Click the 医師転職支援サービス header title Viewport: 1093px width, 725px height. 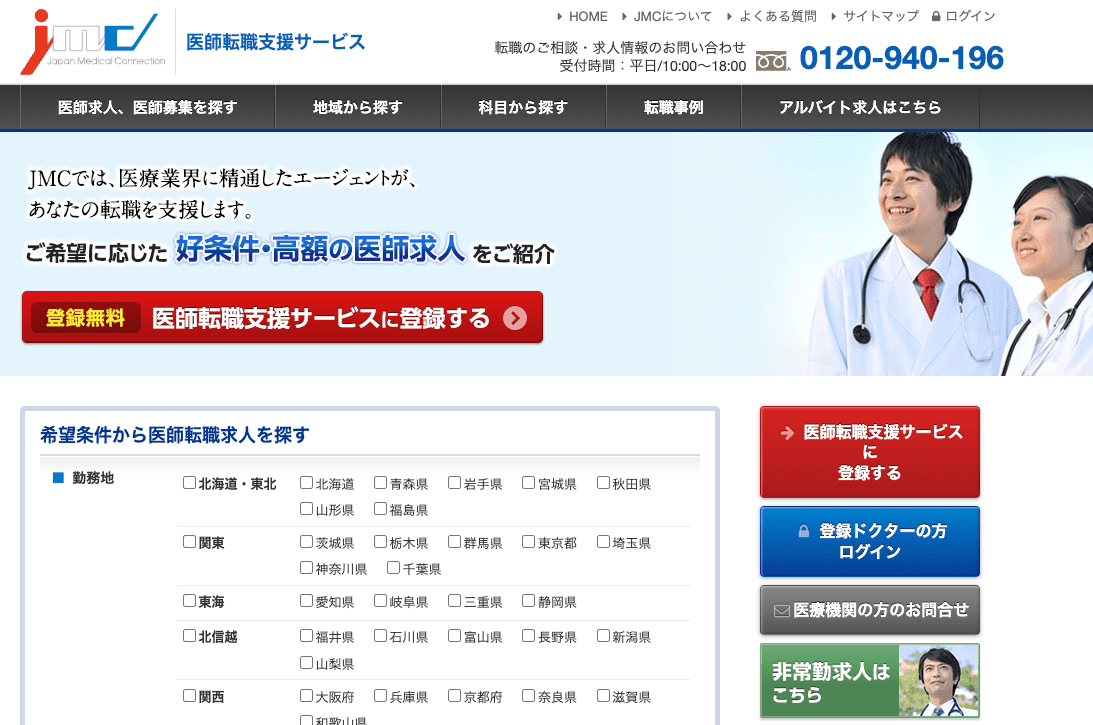(276, 42)
